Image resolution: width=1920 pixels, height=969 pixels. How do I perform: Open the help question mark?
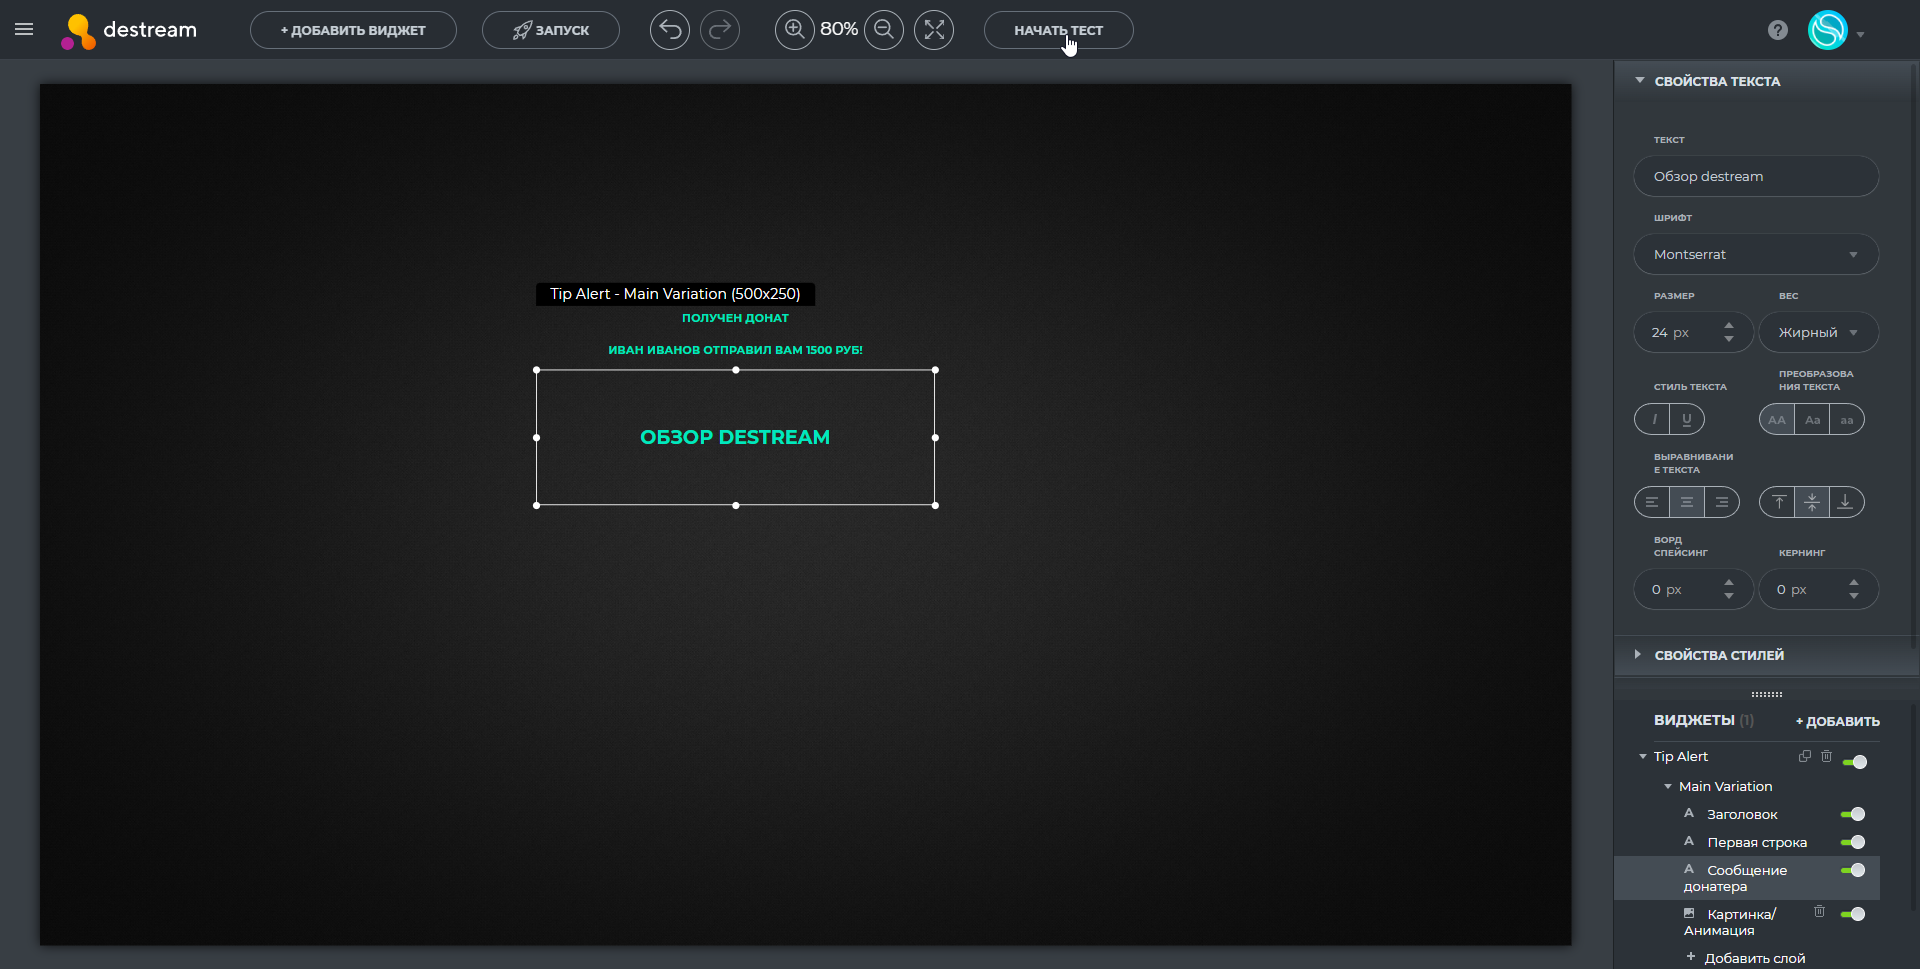[x=1778, y=30]
